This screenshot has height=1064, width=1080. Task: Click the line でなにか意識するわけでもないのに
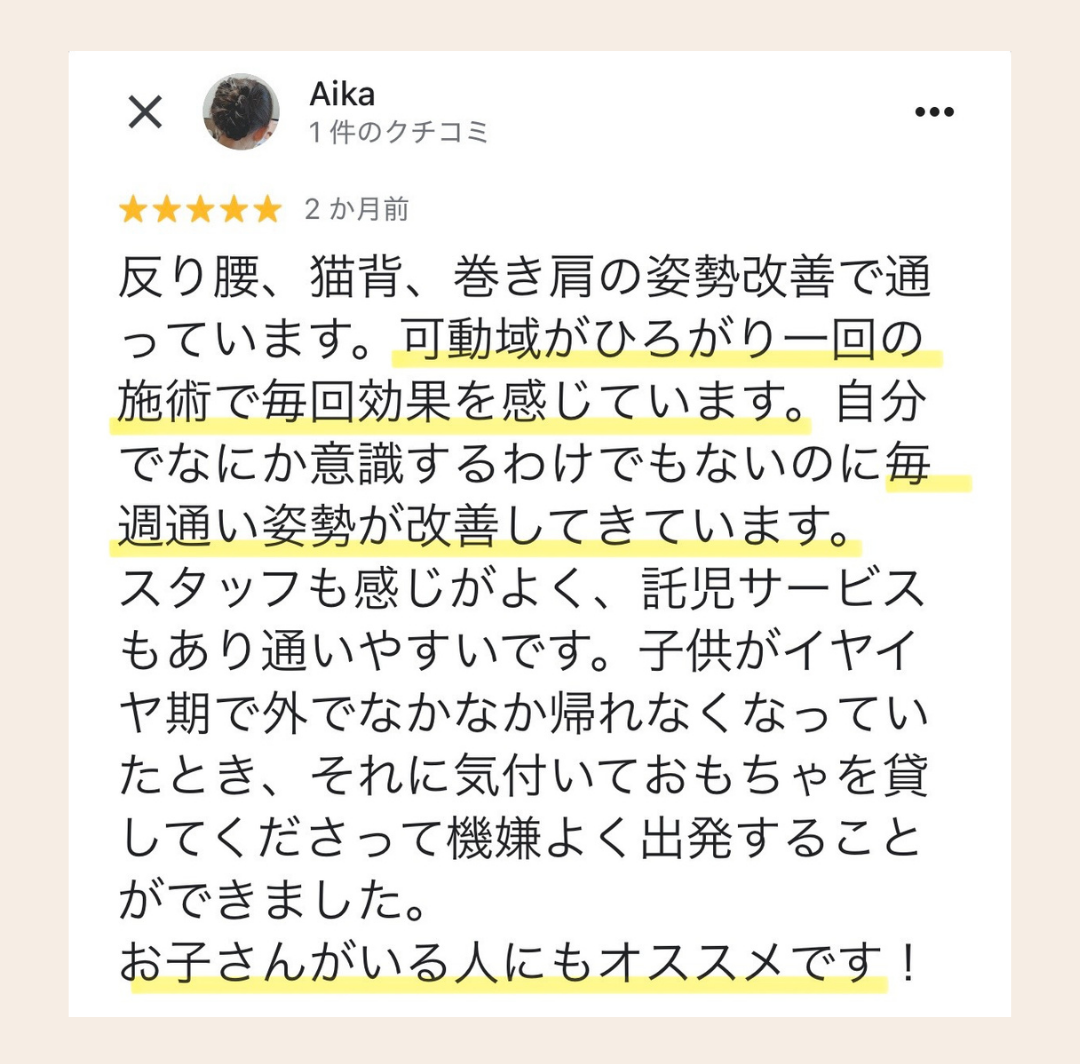(x=501, y=464)
